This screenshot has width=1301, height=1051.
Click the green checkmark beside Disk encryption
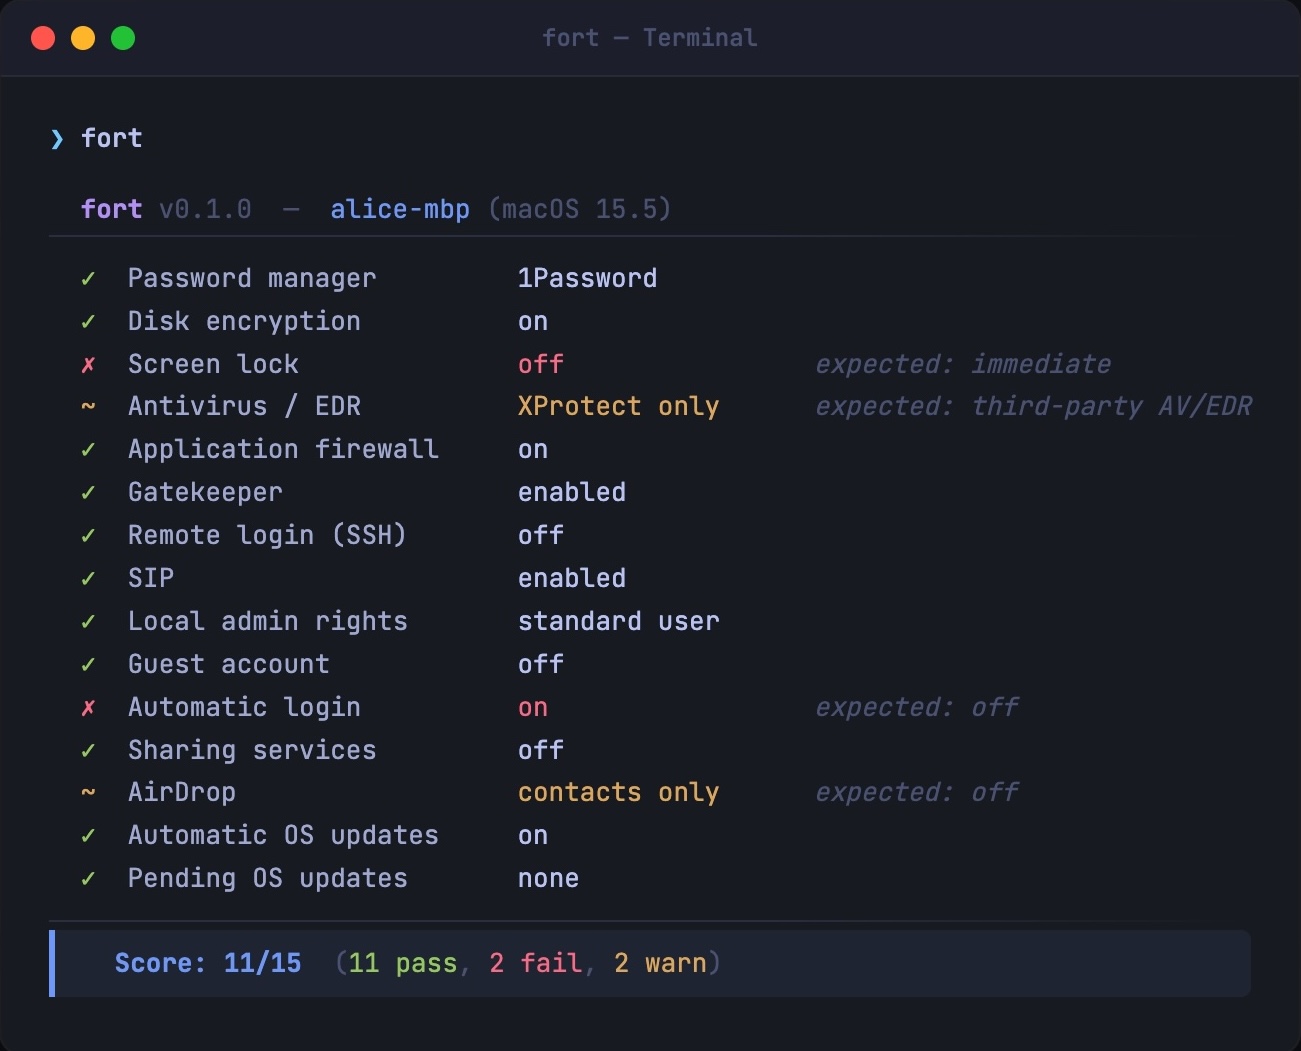(88, 322)
